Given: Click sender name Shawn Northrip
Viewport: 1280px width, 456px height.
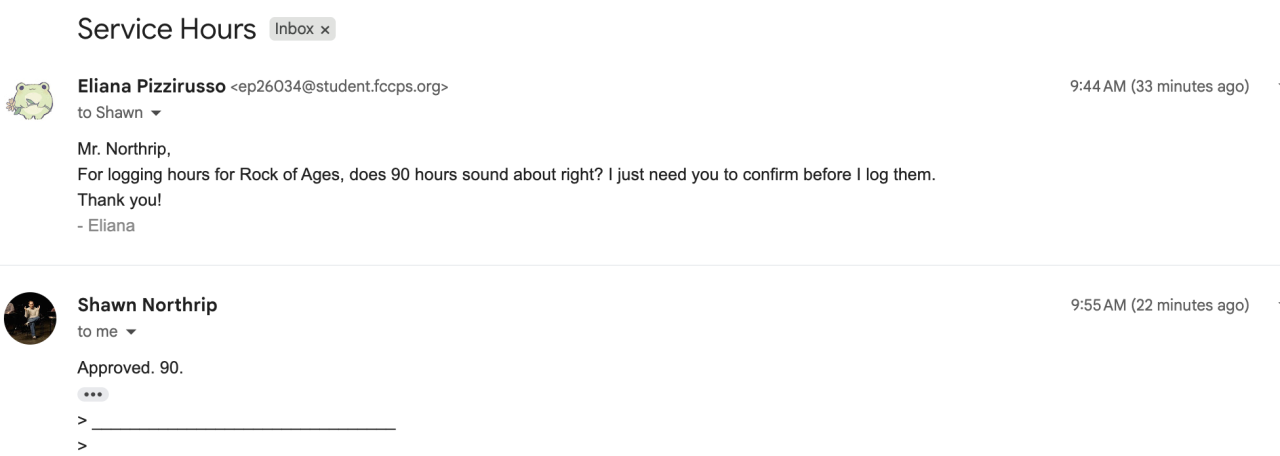Looking at the screenshot, I should [x=147, y=305].
